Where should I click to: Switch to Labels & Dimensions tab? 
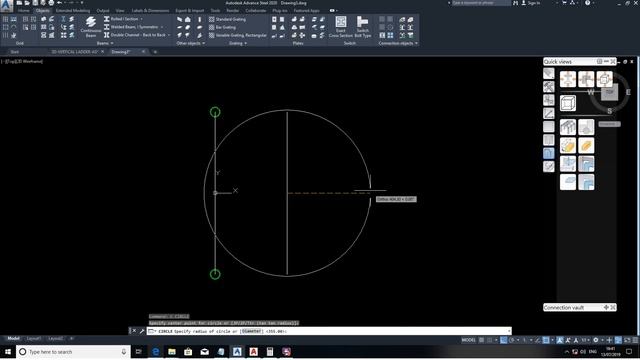[150, 11]
